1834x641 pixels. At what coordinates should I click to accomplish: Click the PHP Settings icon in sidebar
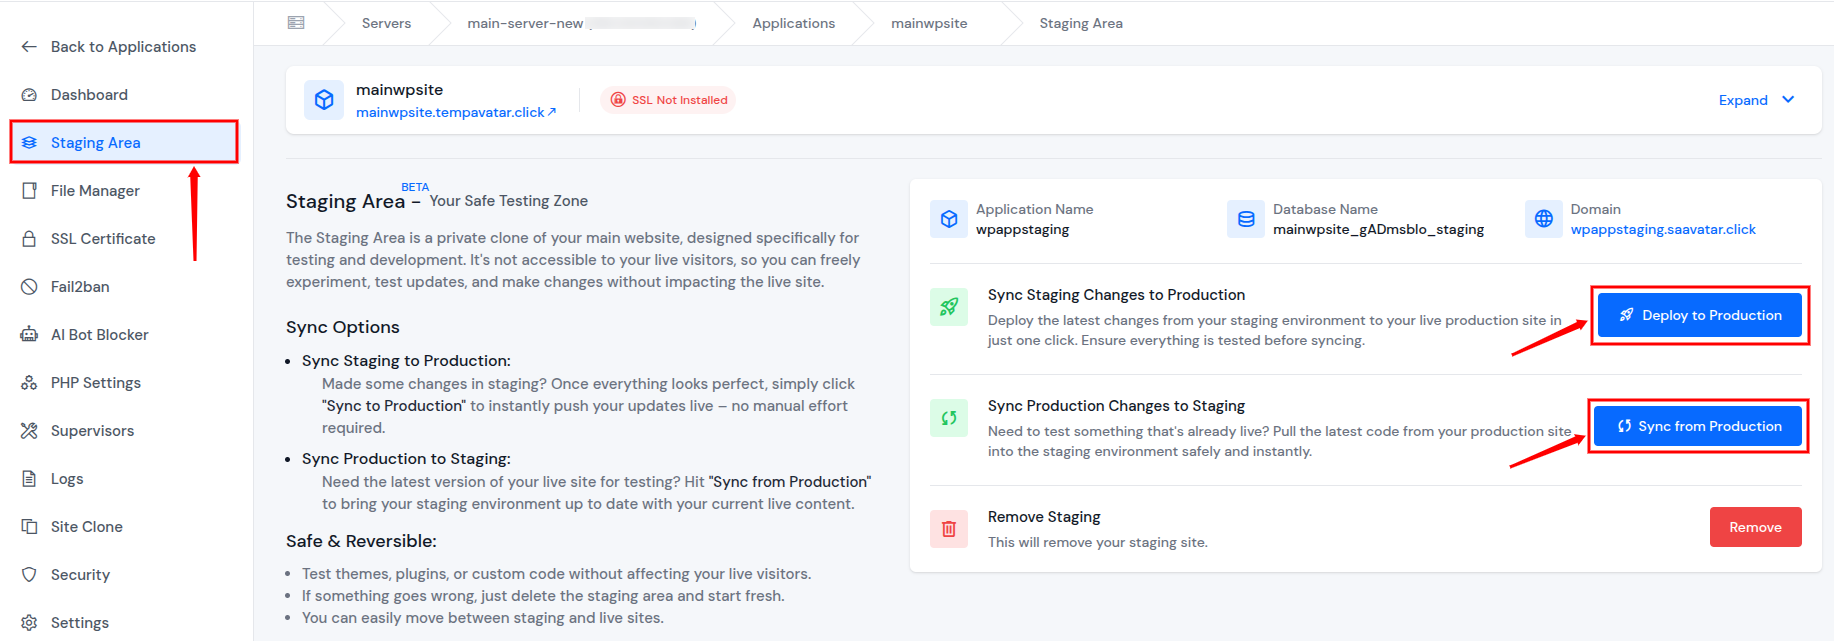click(29, 383)
